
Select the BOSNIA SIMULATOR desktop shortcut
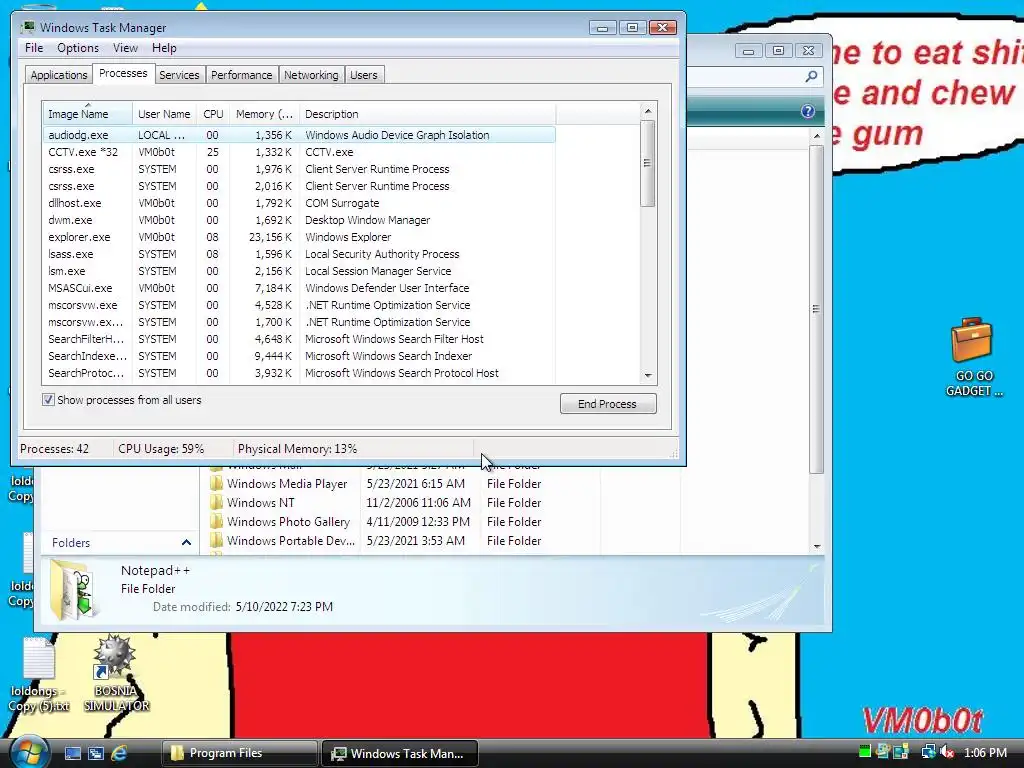(116, 674)
